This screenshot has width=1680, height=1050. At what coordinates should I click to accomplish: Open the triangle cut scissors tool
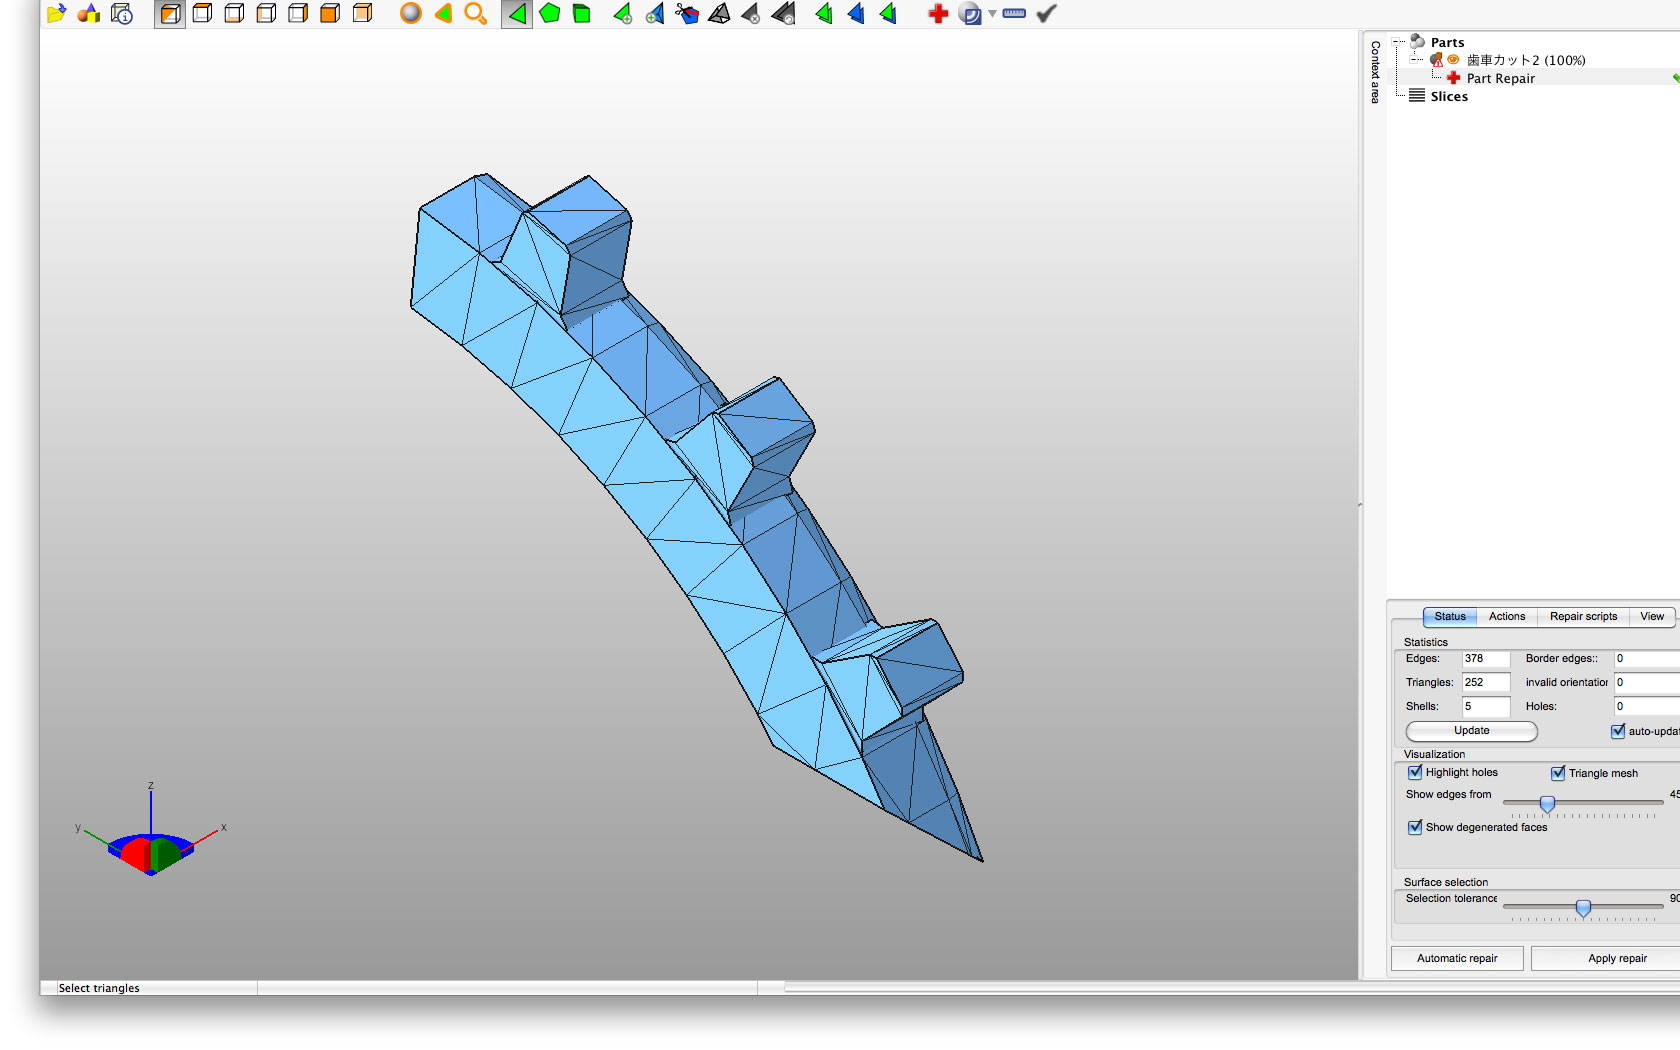pyautogui.click(x=688, y=14)
